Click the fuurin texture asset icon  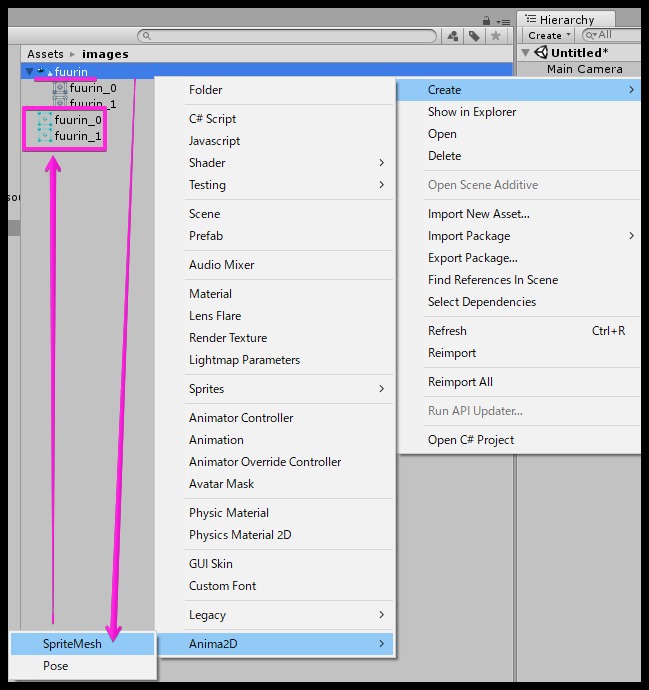click(x=43, y=72)
